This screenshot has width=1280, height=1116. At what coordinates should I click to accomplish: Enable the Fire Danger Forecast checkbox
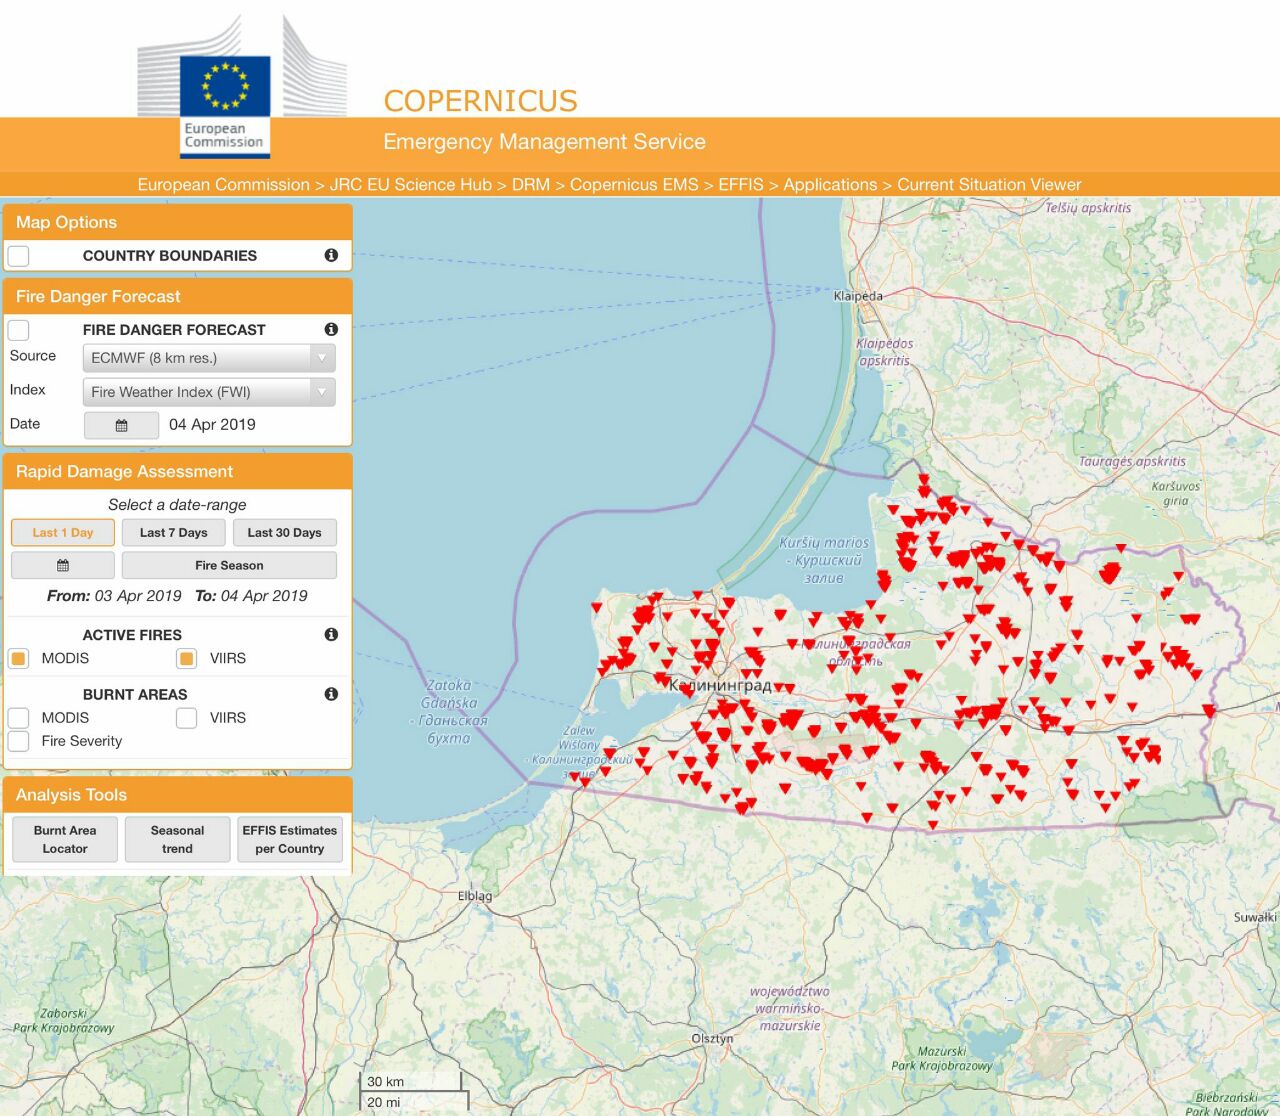pos(19,330)
